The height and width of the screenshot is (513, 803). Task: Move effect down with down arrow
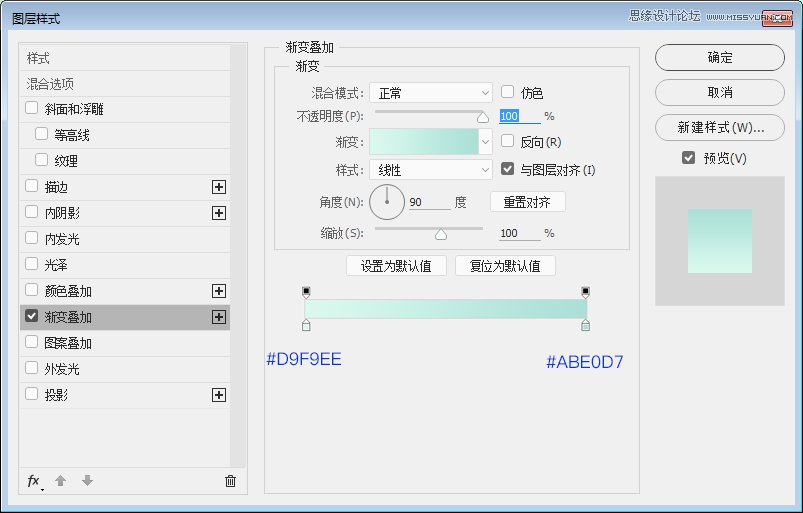[x=88, y=481]
